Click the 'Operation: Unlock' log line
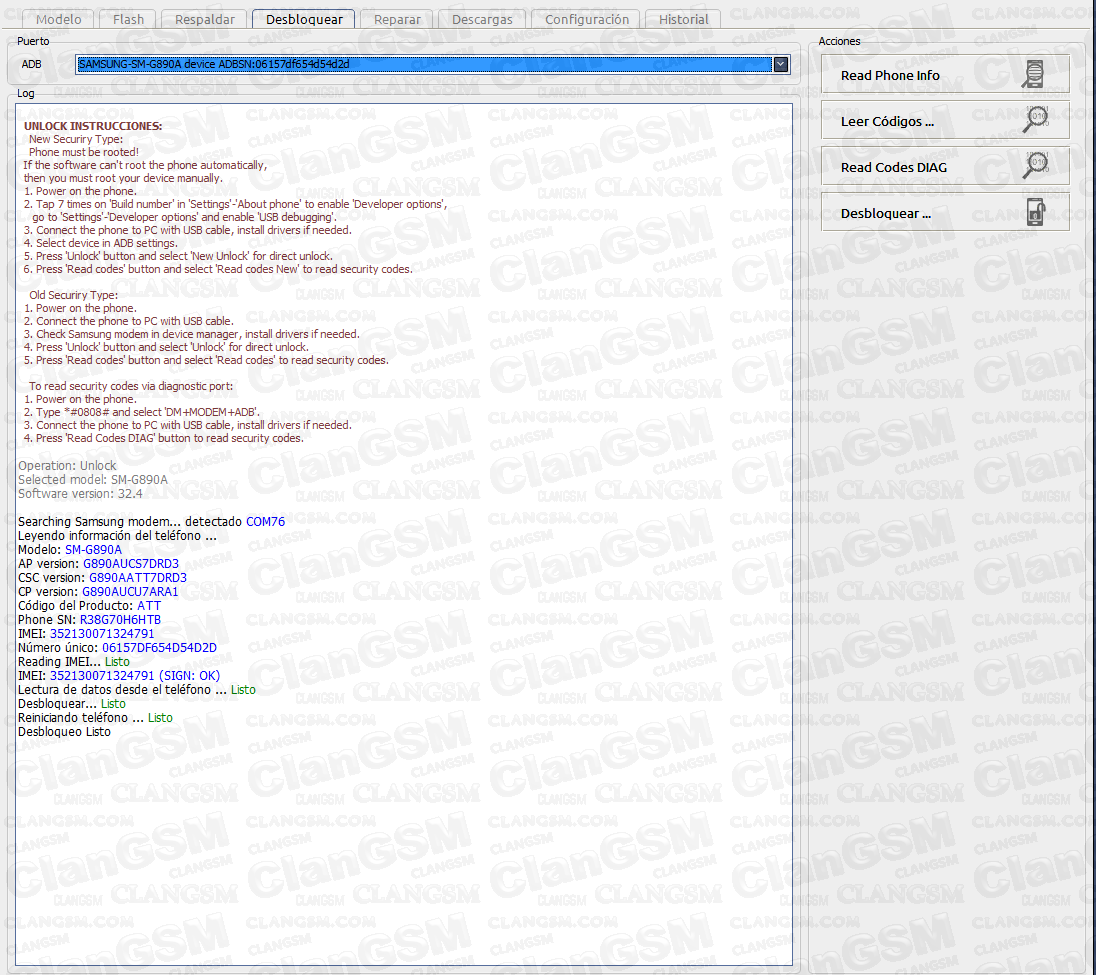 (67, 465)
